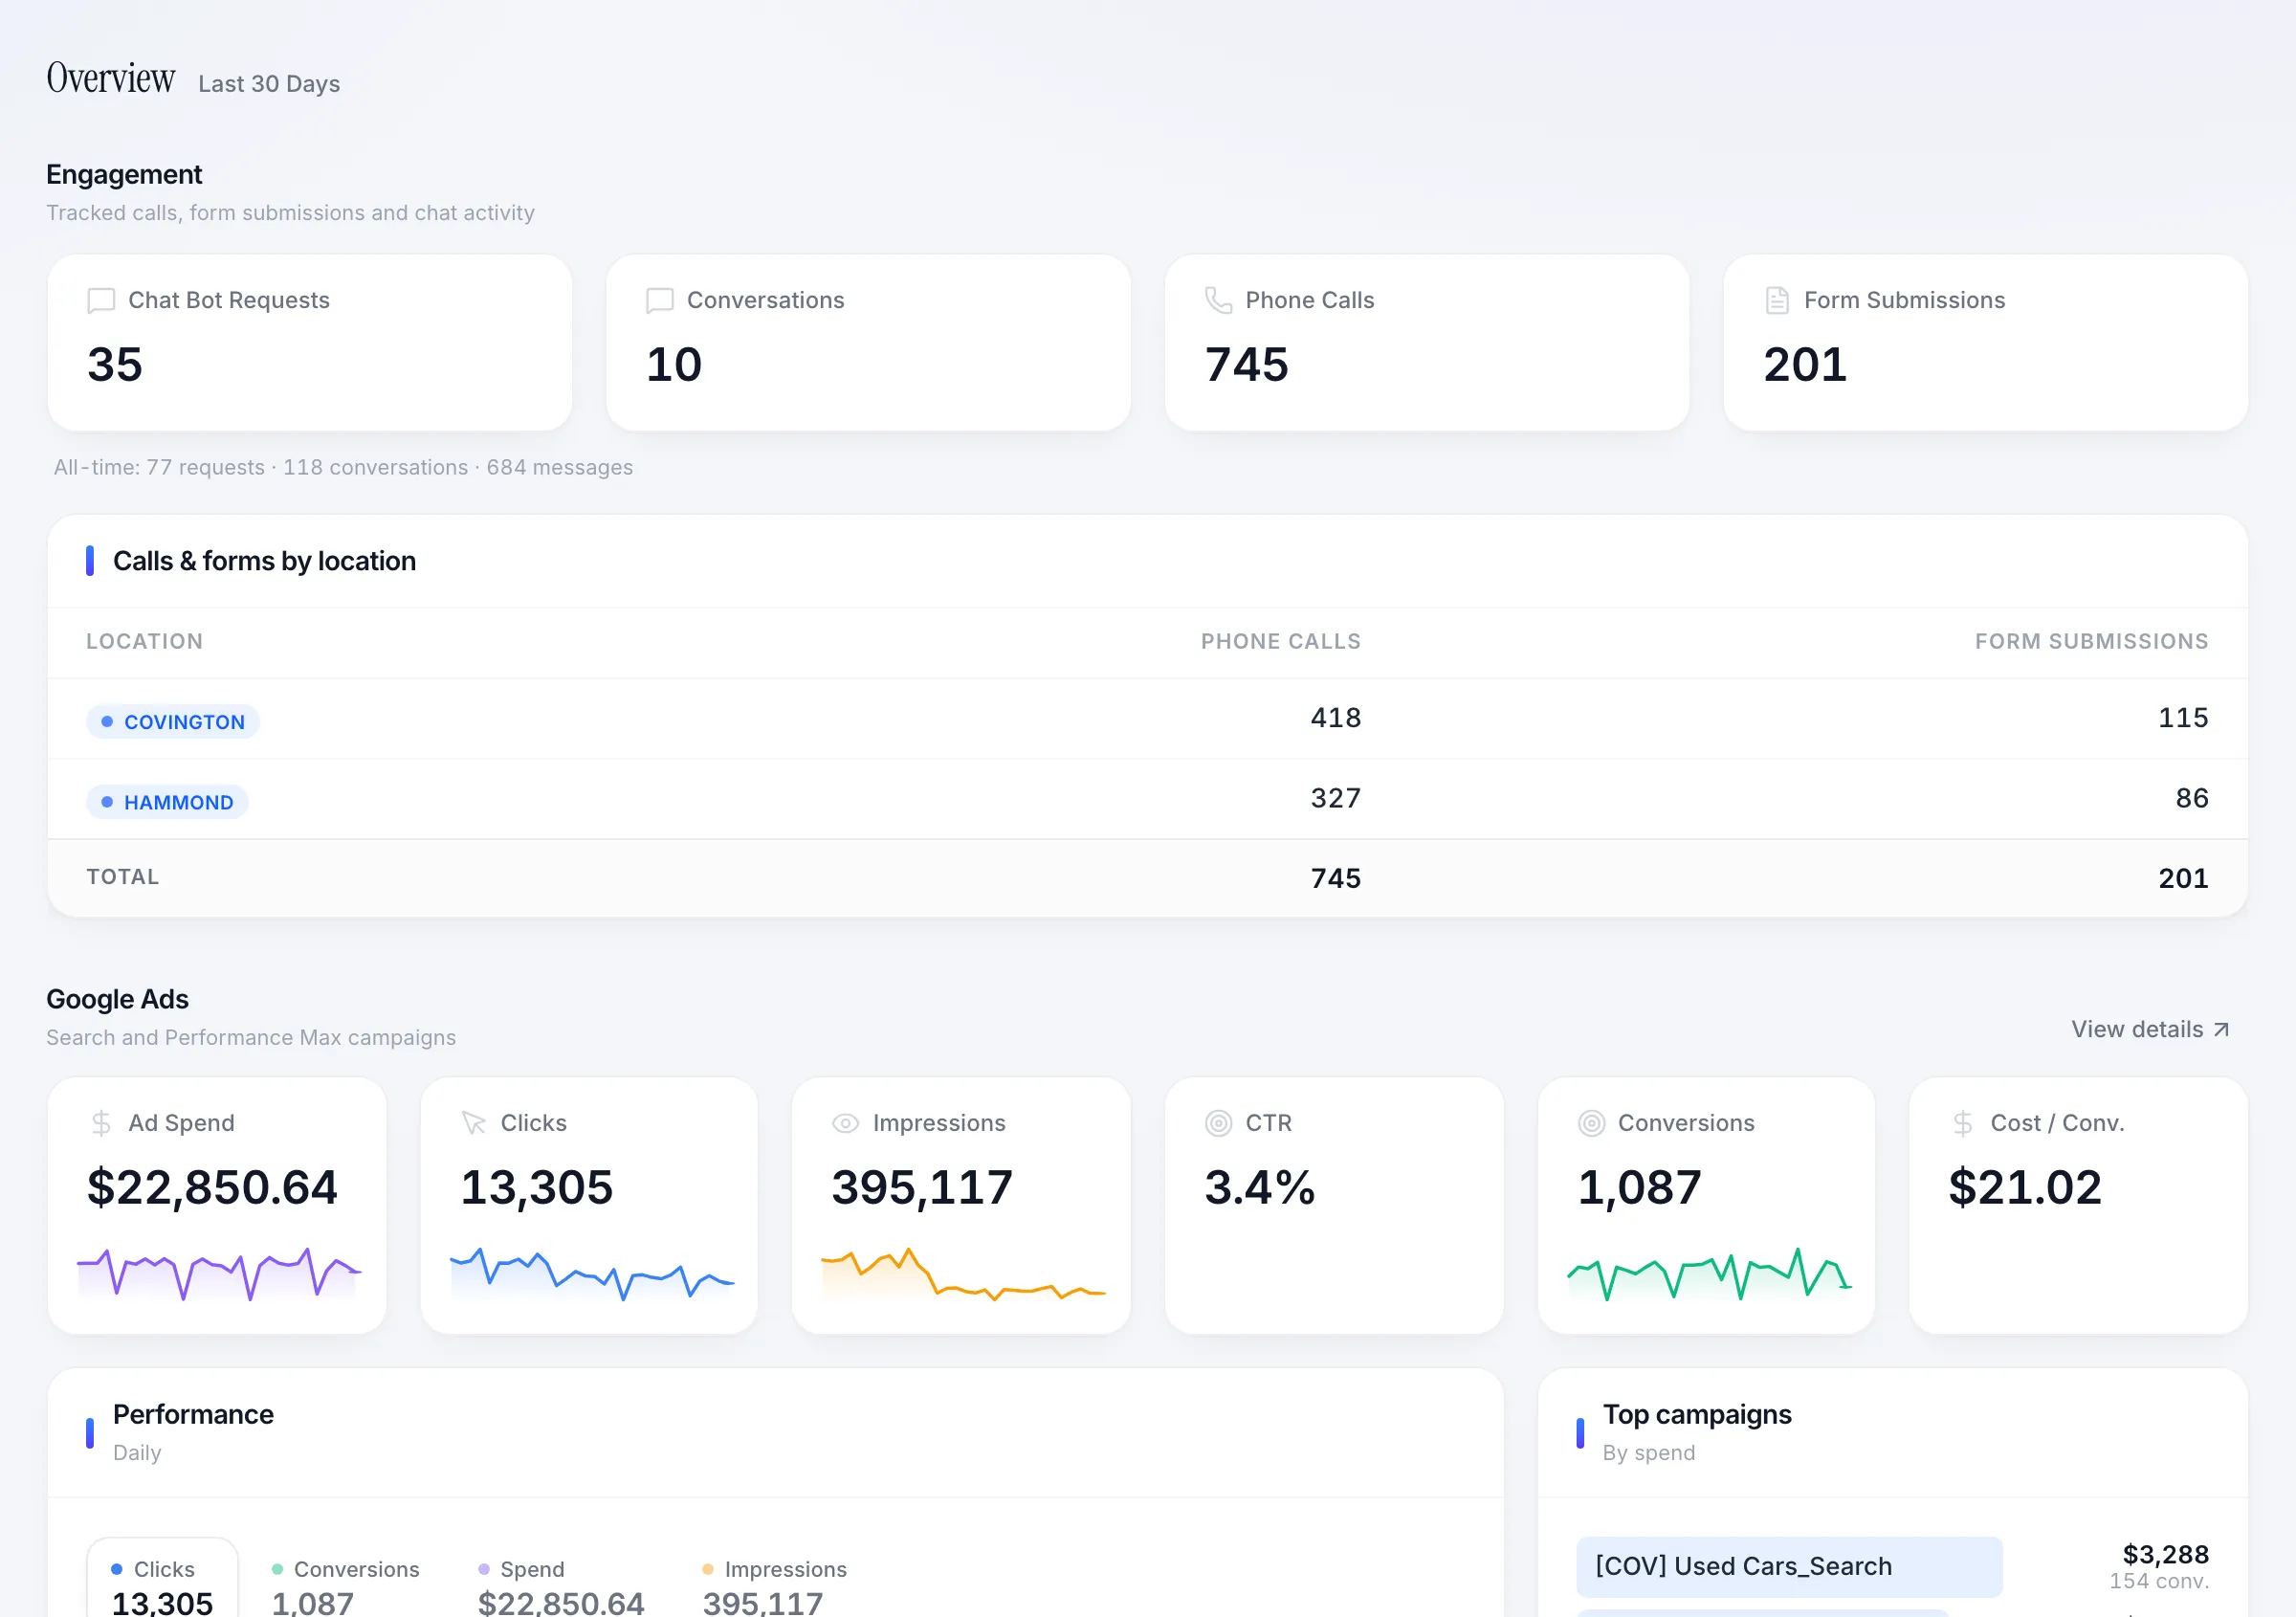Click Covington phone calls value 418
This screenshot has height=1617, width=2296.
coord(1335,718)
